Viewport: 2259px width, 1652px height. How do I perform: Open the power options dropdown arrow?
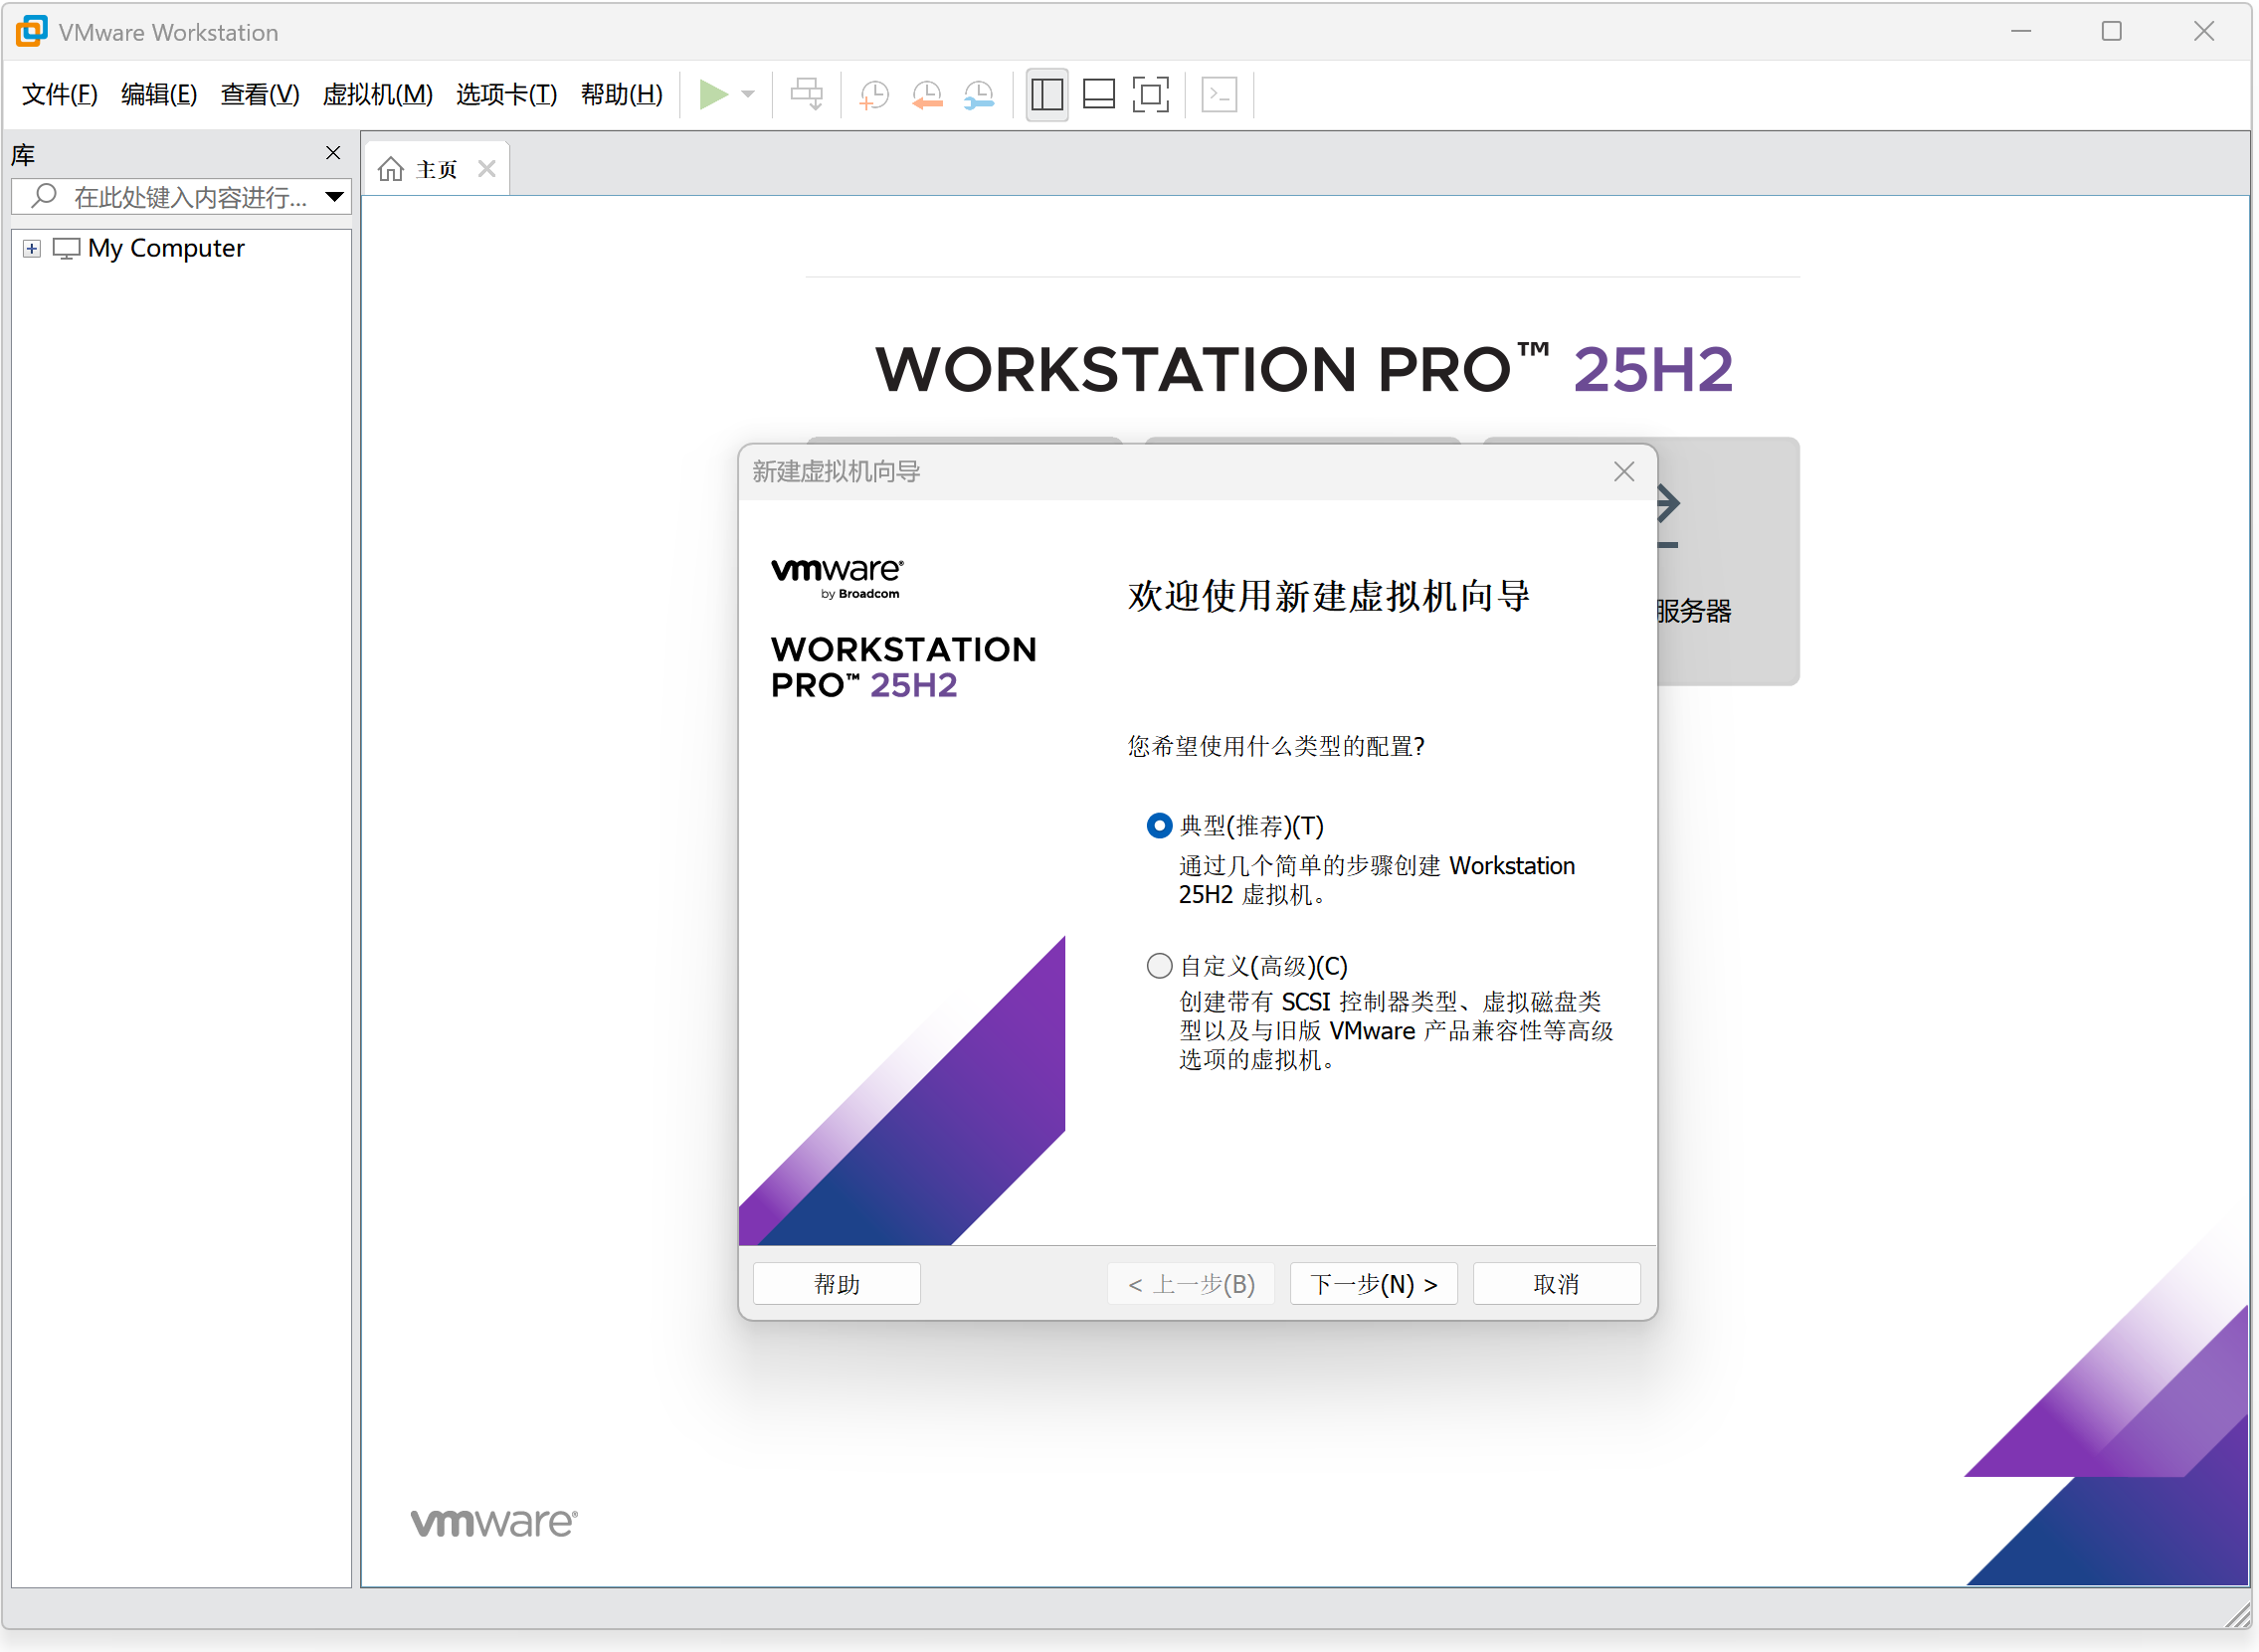746,94
